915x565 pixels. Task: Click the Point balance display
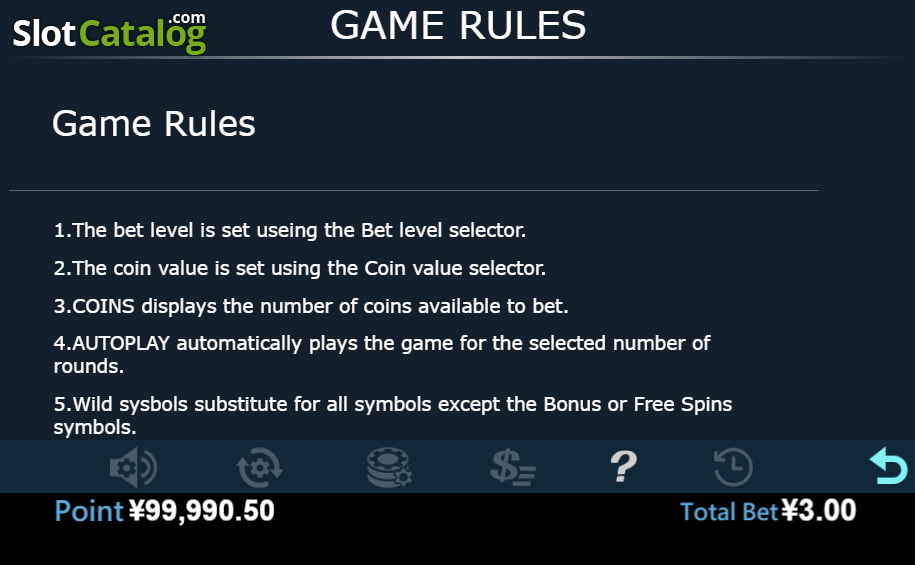164,511
